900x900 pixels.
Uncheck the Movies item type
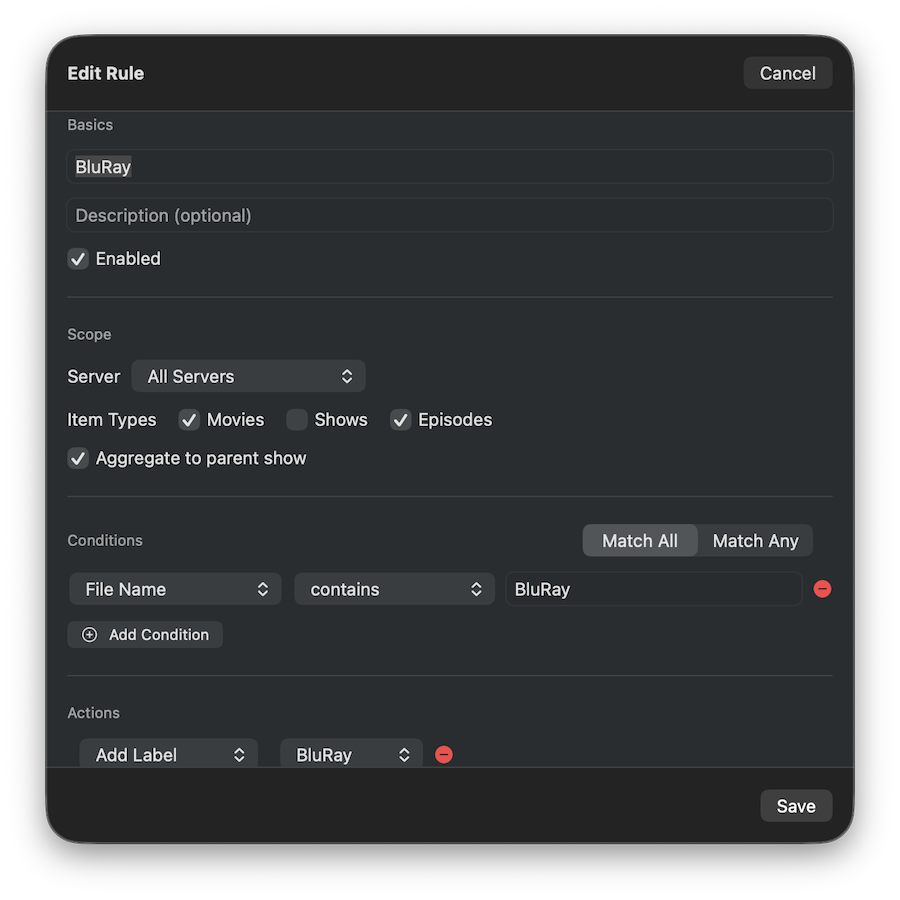(x=189, y=420)
